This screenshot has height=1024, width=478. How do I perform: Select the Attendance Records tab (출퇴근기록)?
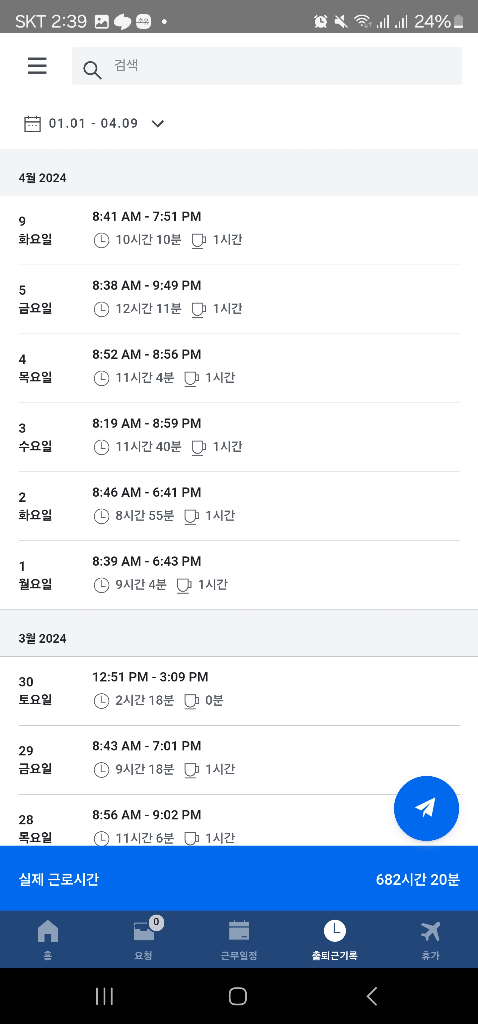coord(334,940)
